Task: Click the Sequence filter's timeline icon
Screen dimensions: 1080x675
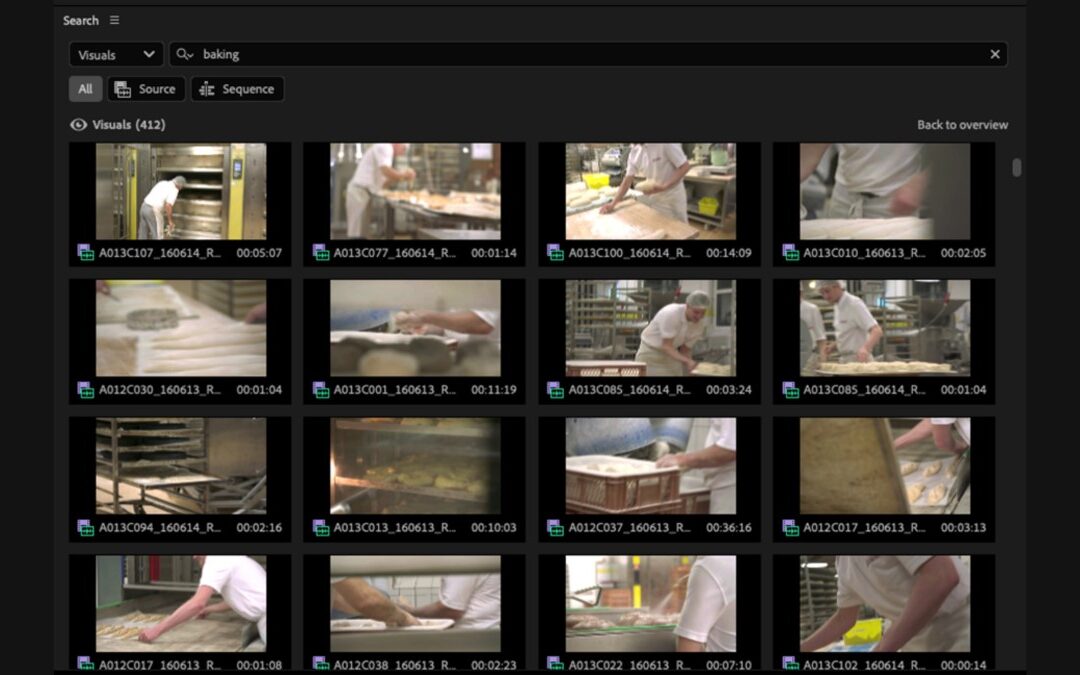Action: click(206, 89)
